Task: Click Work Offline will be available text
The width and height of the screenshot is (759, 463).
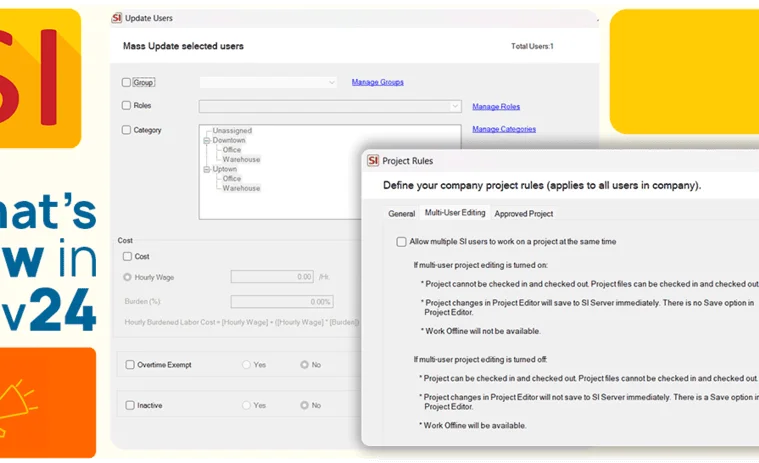Action: tap(472, 426)
